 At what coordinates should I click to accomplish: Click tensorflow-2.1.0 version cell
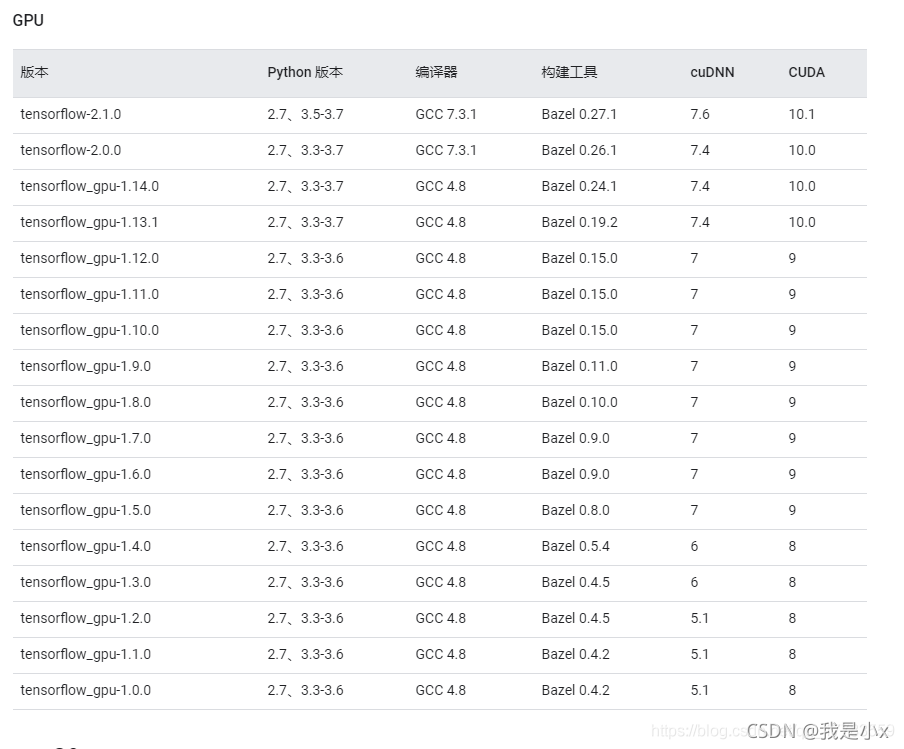click(x=71, y=114)
